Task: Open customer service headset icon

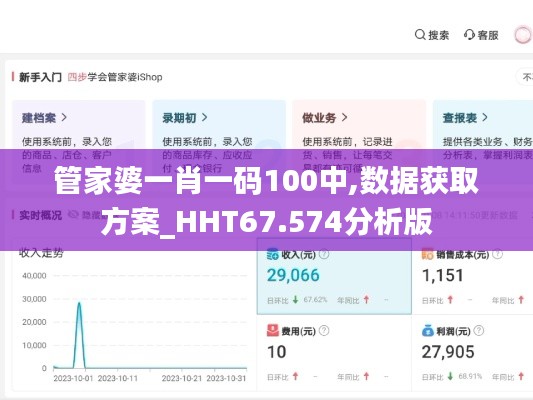Action: coord(469,35)
